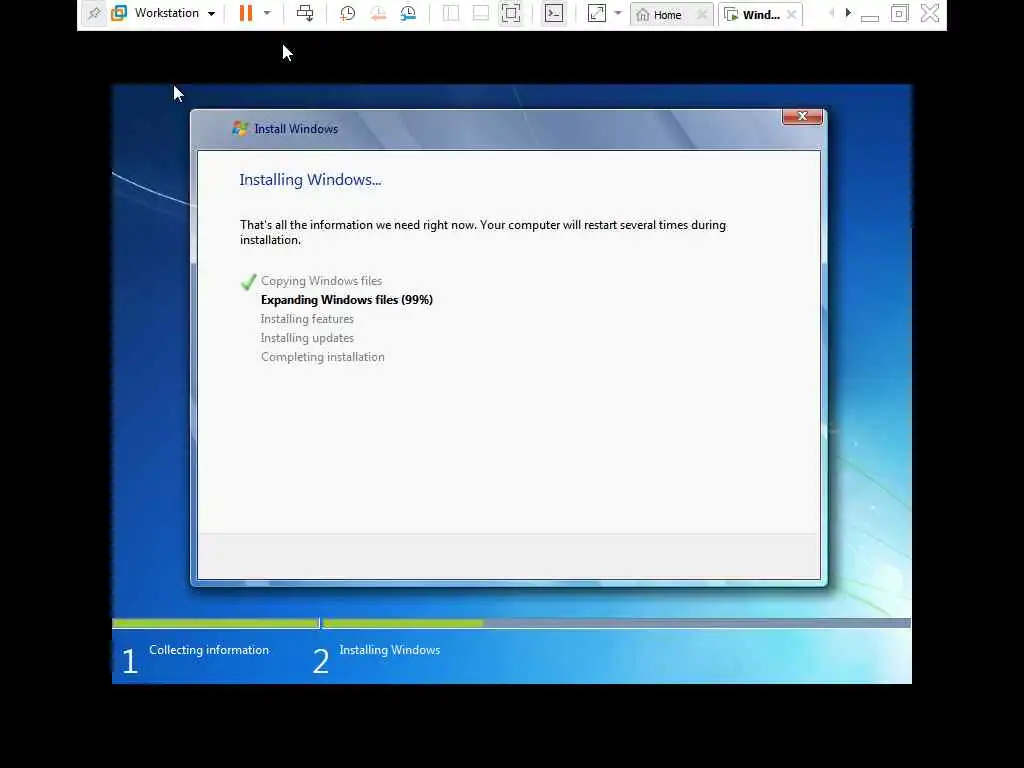Viewport: 1024px width, 768px height.
Task: Click the 'That's all the information' message text
Action: [x=483, y=232]
